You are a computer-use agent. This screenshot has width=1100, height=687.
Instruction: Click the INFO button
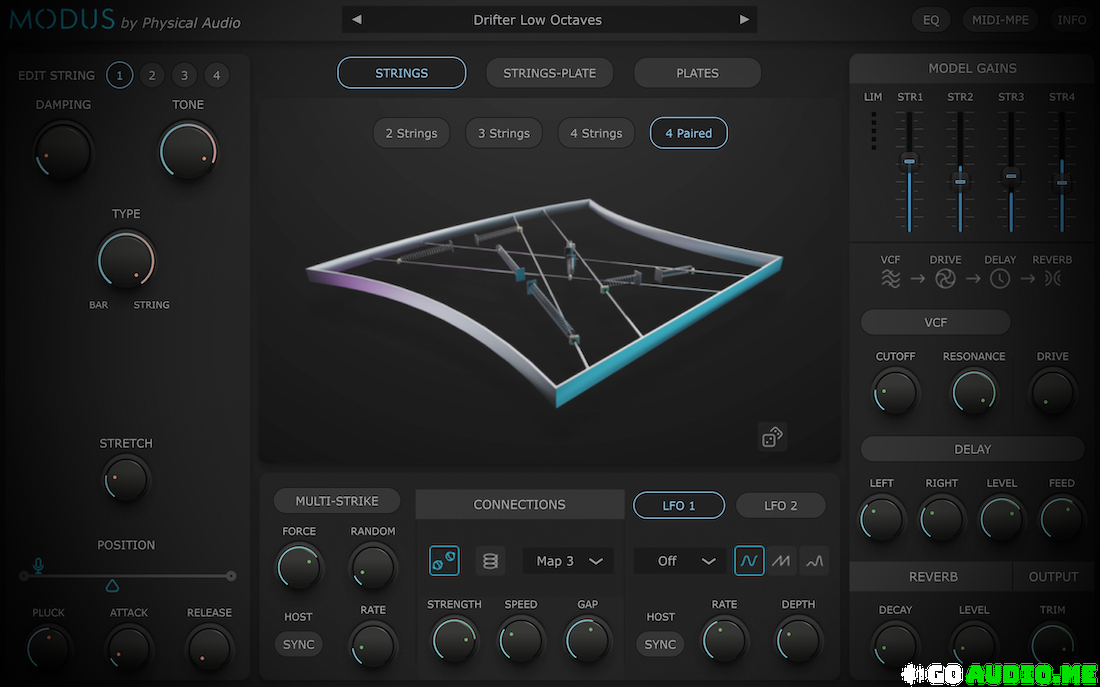(1072, 20)
